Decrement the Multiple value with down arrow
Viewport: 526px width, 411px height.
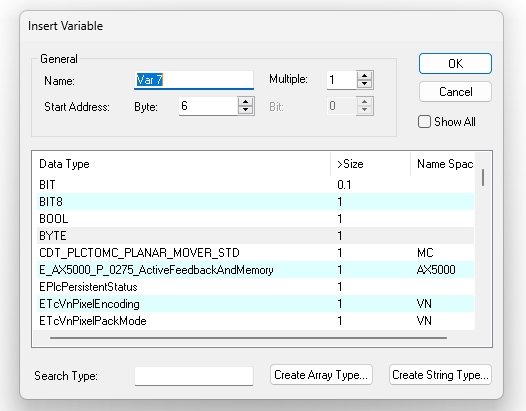pos(365,84)
